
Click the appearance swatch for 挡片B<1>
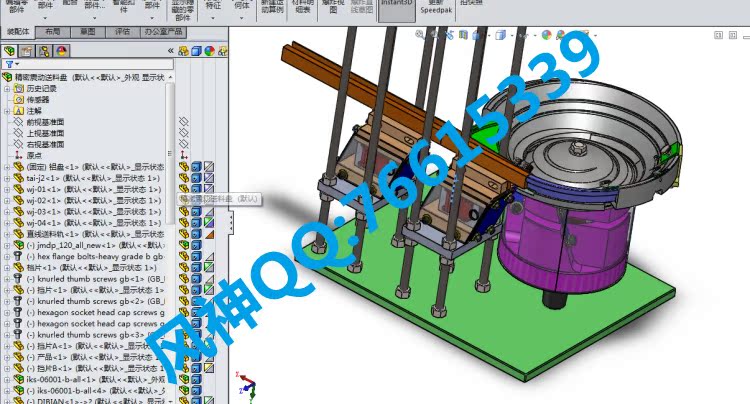[x=209, y=368]
